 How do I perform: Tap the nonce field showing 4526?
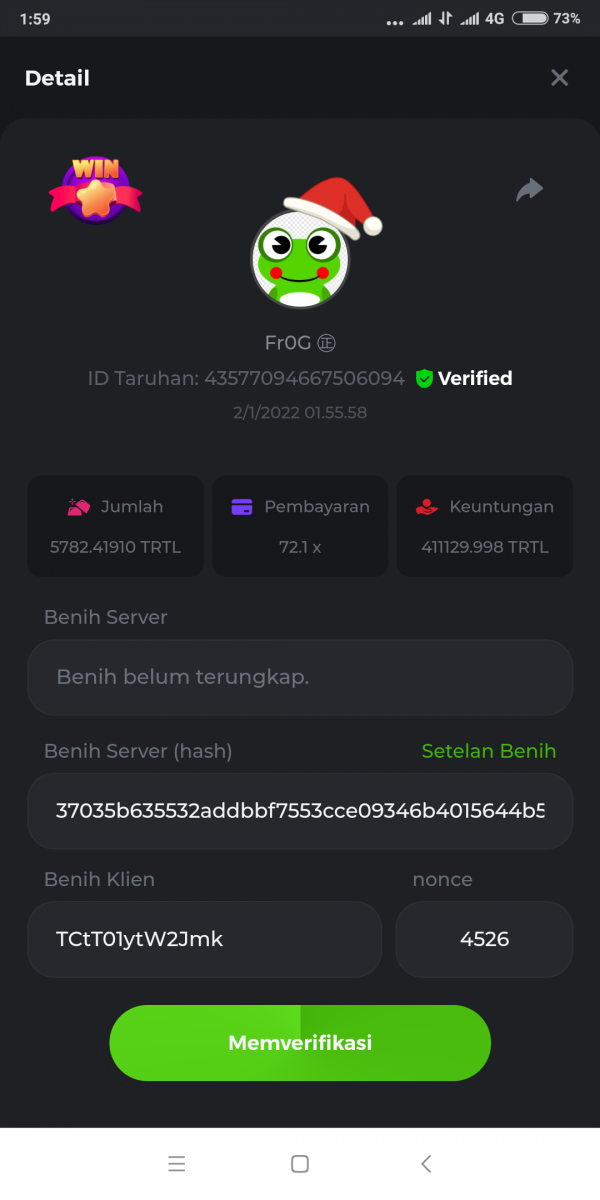click(x=484, y=939)
